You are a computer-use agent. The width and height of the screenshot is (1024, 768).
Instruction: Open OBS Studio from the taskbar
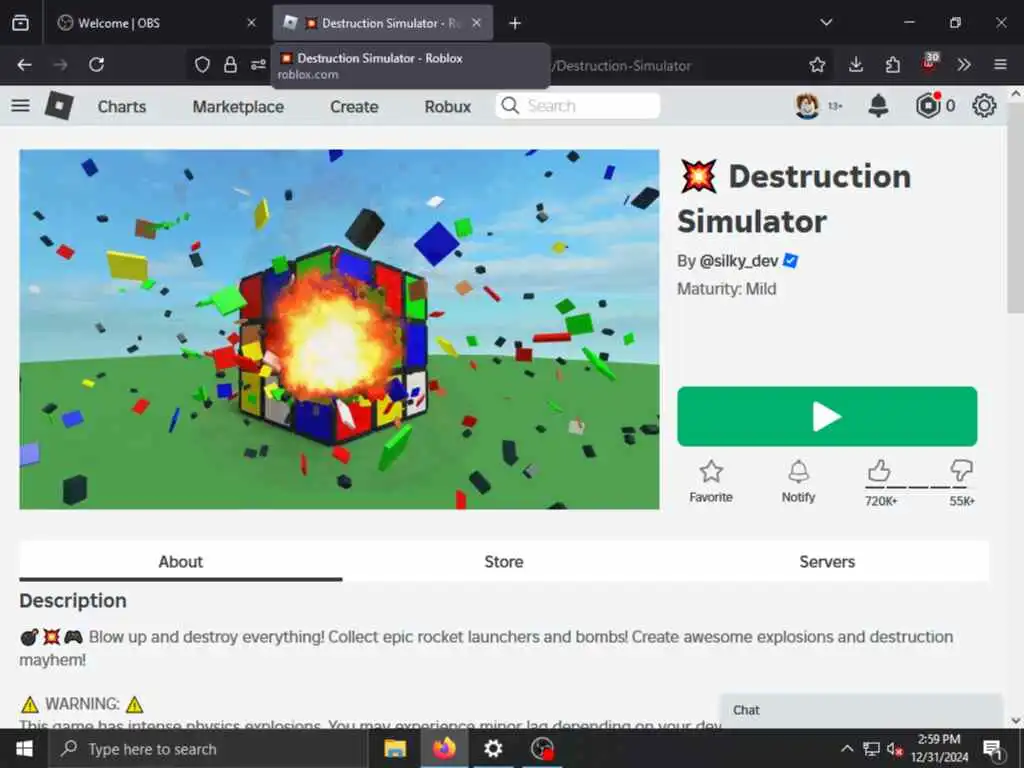(542, 748)
